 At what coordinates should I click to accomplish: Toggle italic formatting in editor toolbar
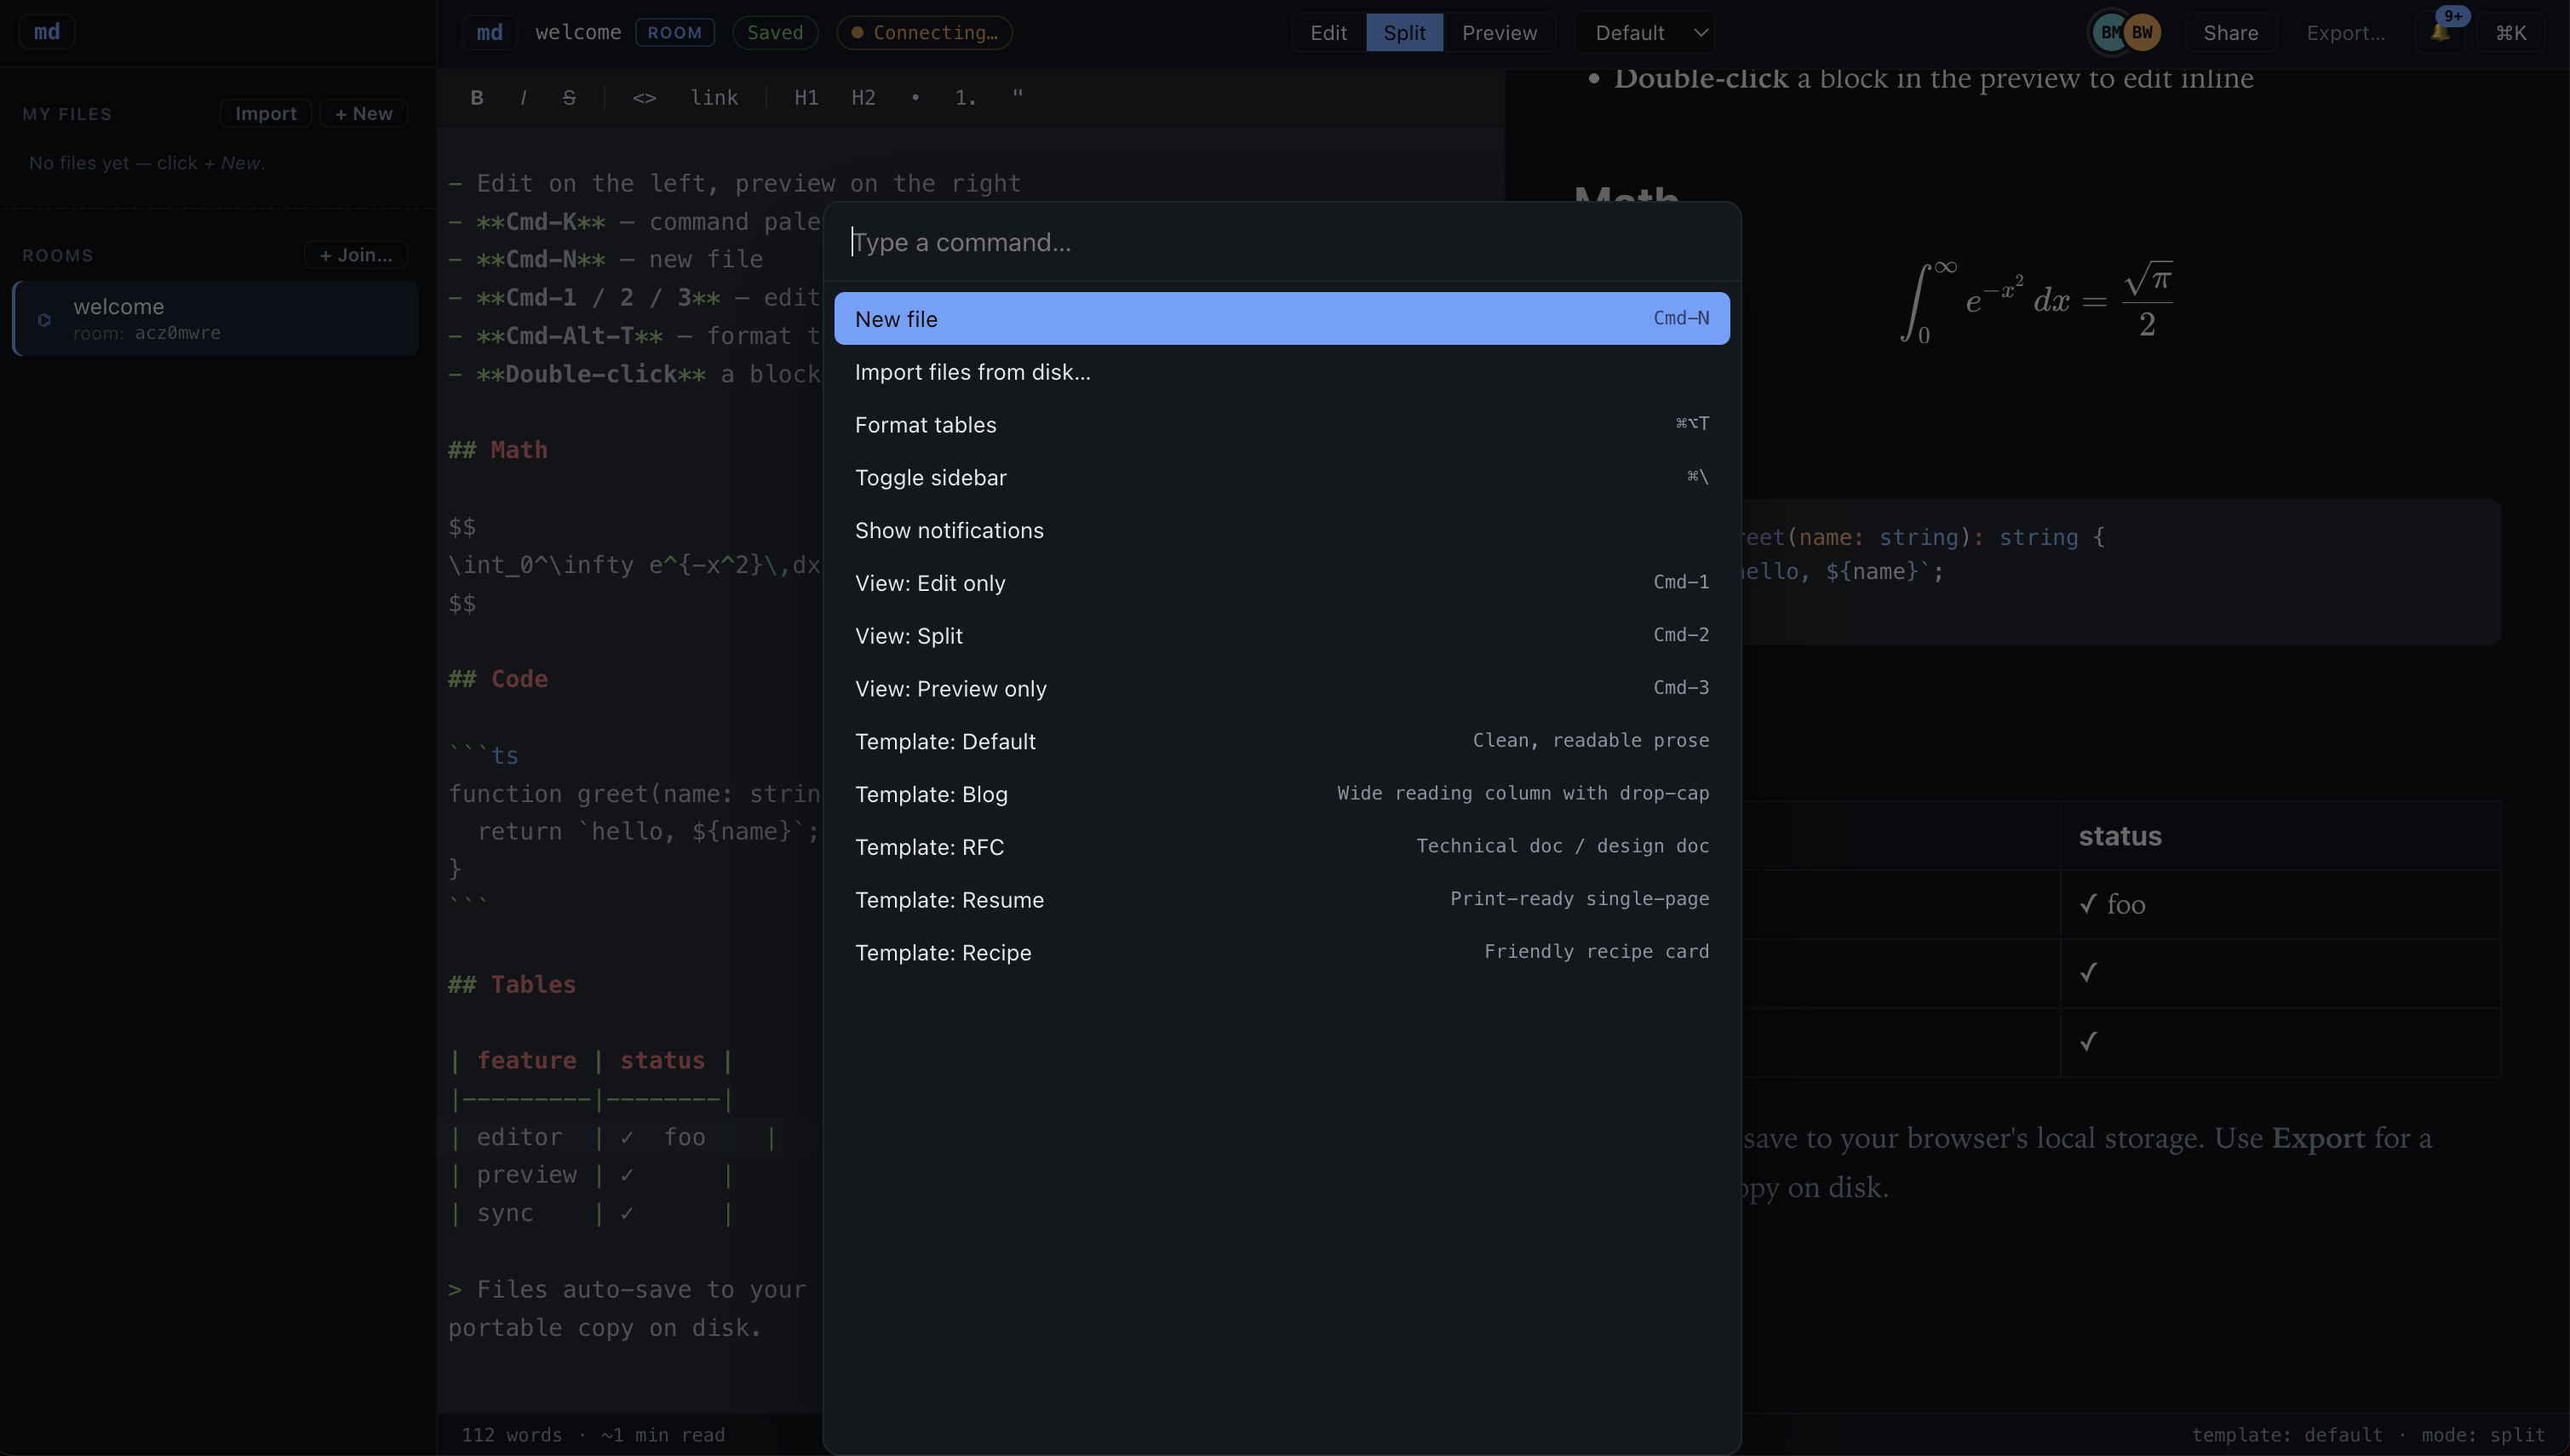tap(523, 97)
